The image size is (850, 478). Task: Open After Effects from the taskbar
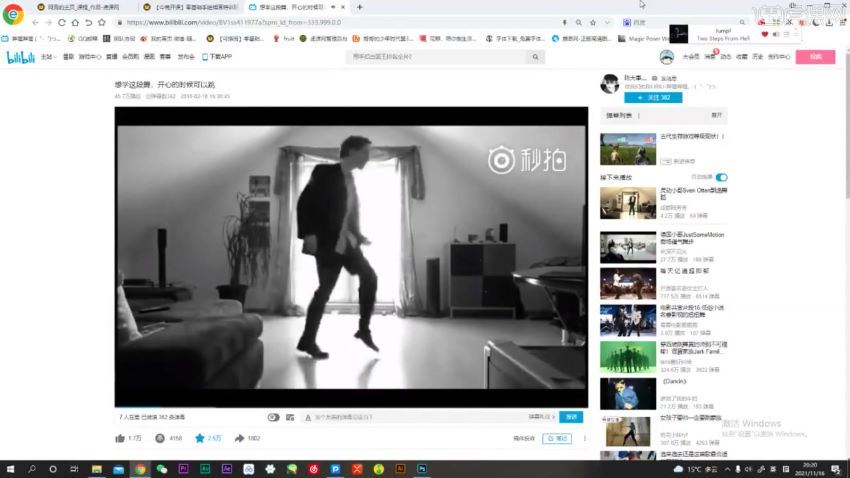pyautogui.click(x=227, y=469)
